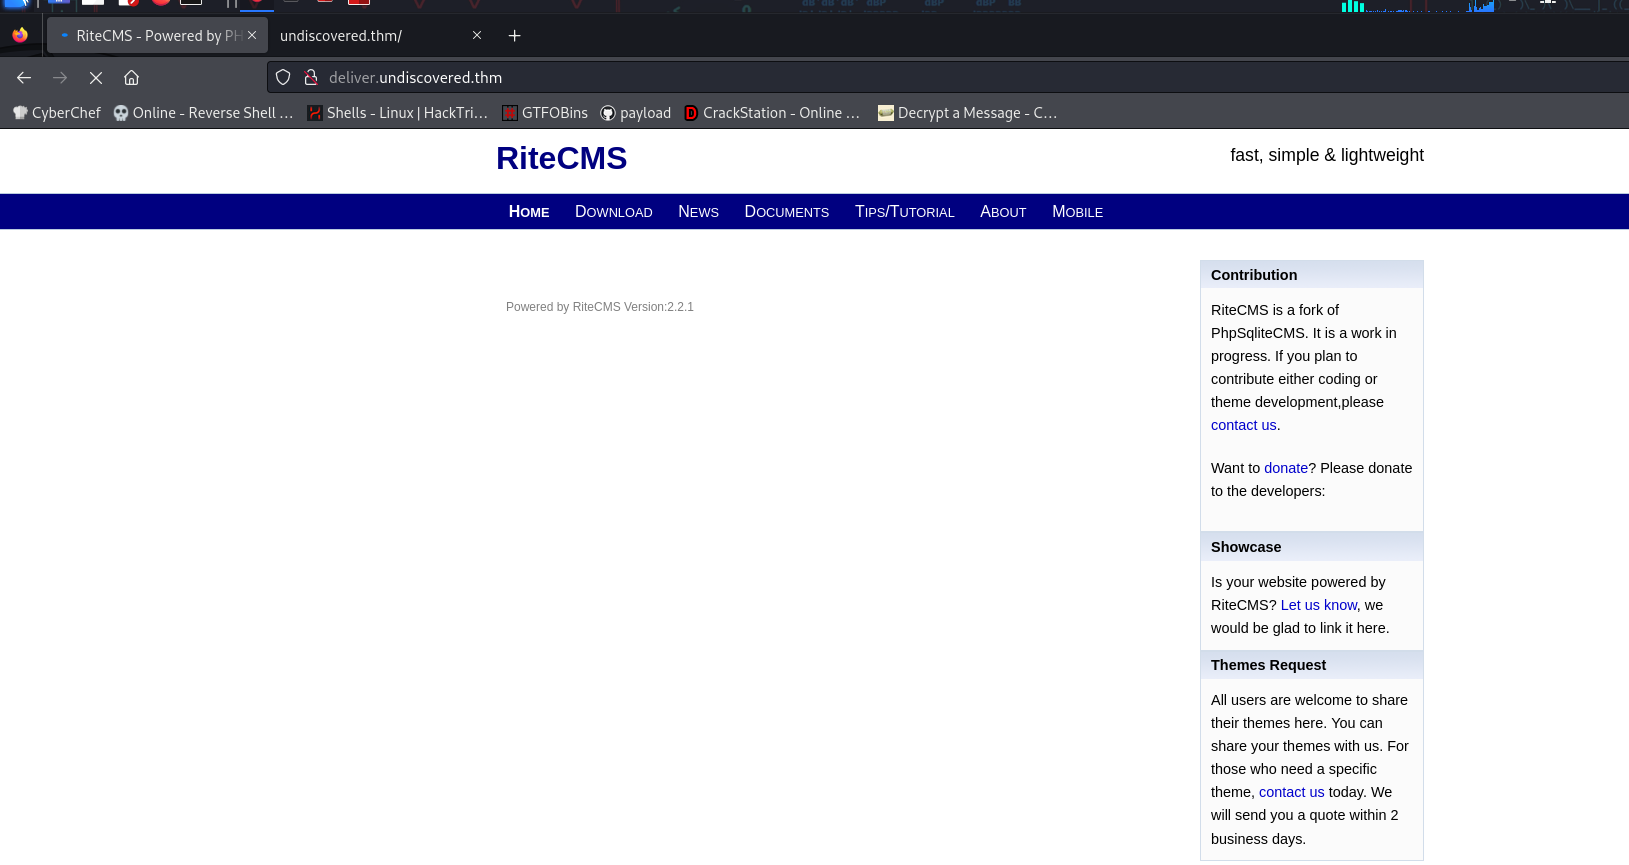1629x865 pixels.
Task: Open CrackStation bookmark
Action: pyautogui.click(x=772, y=113)
